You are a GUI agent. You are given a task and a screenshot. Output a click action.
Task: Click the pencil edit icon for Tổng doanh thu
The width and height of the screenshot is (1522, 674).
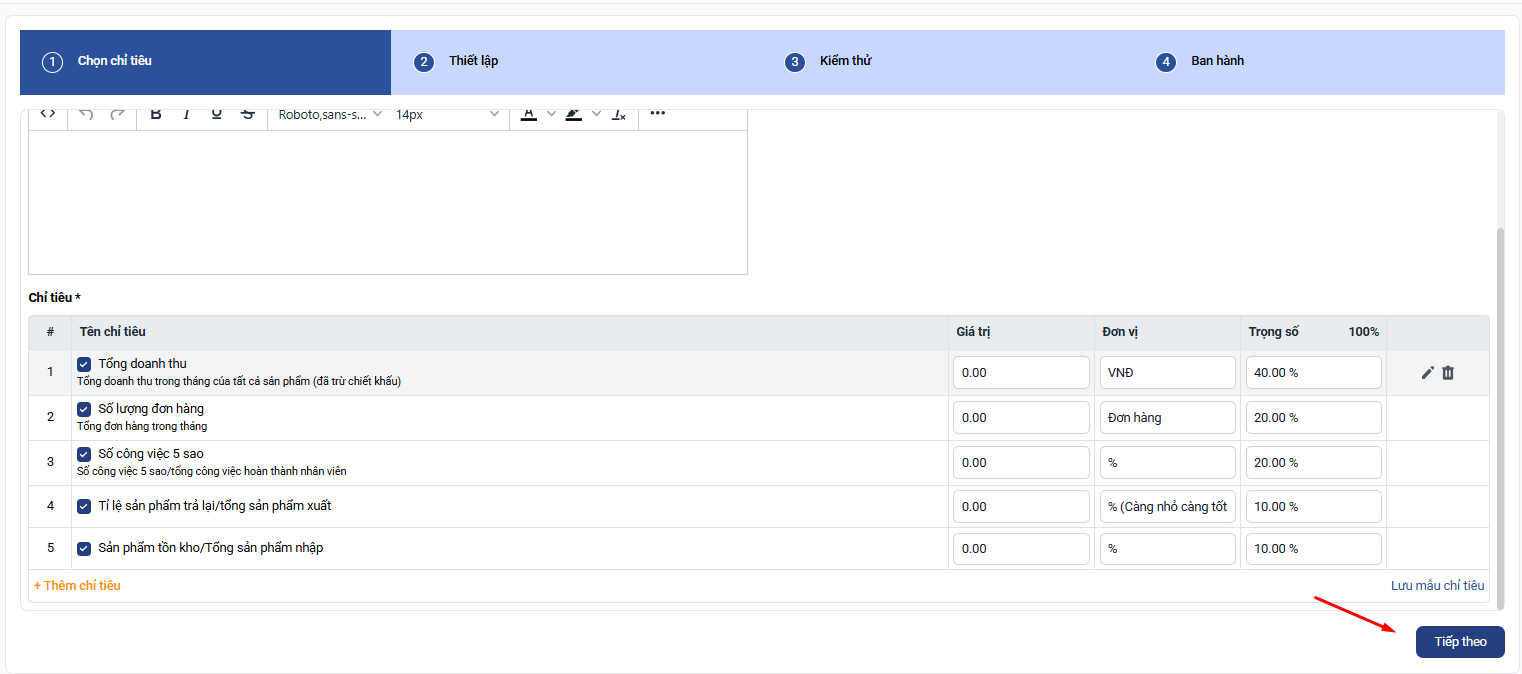[x=1427, y=373]
